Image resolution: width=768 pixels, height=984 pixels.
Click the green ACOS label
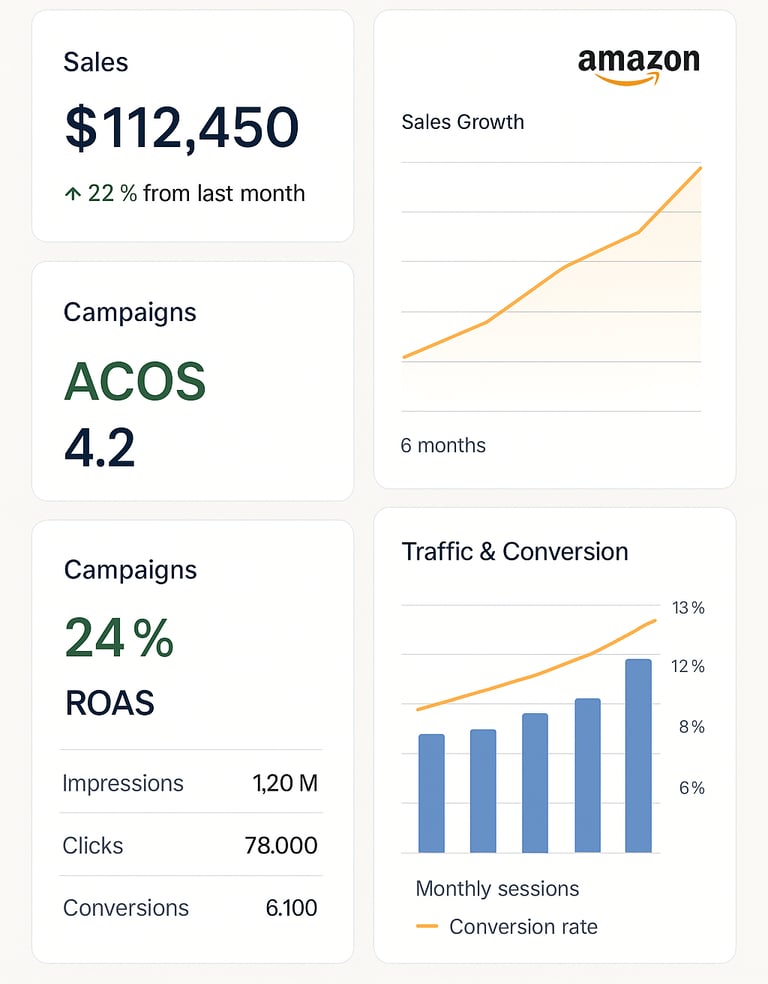(135, 382)
